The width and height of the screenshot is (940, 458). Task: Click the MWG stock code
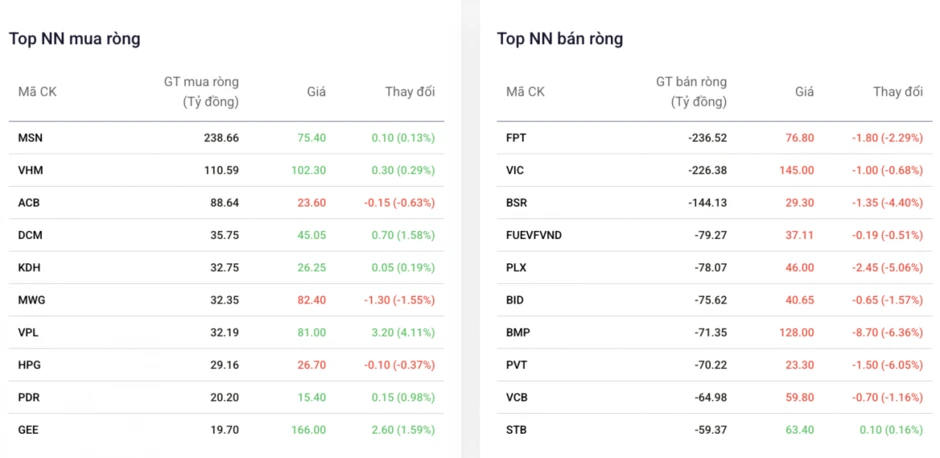point(31,300)
